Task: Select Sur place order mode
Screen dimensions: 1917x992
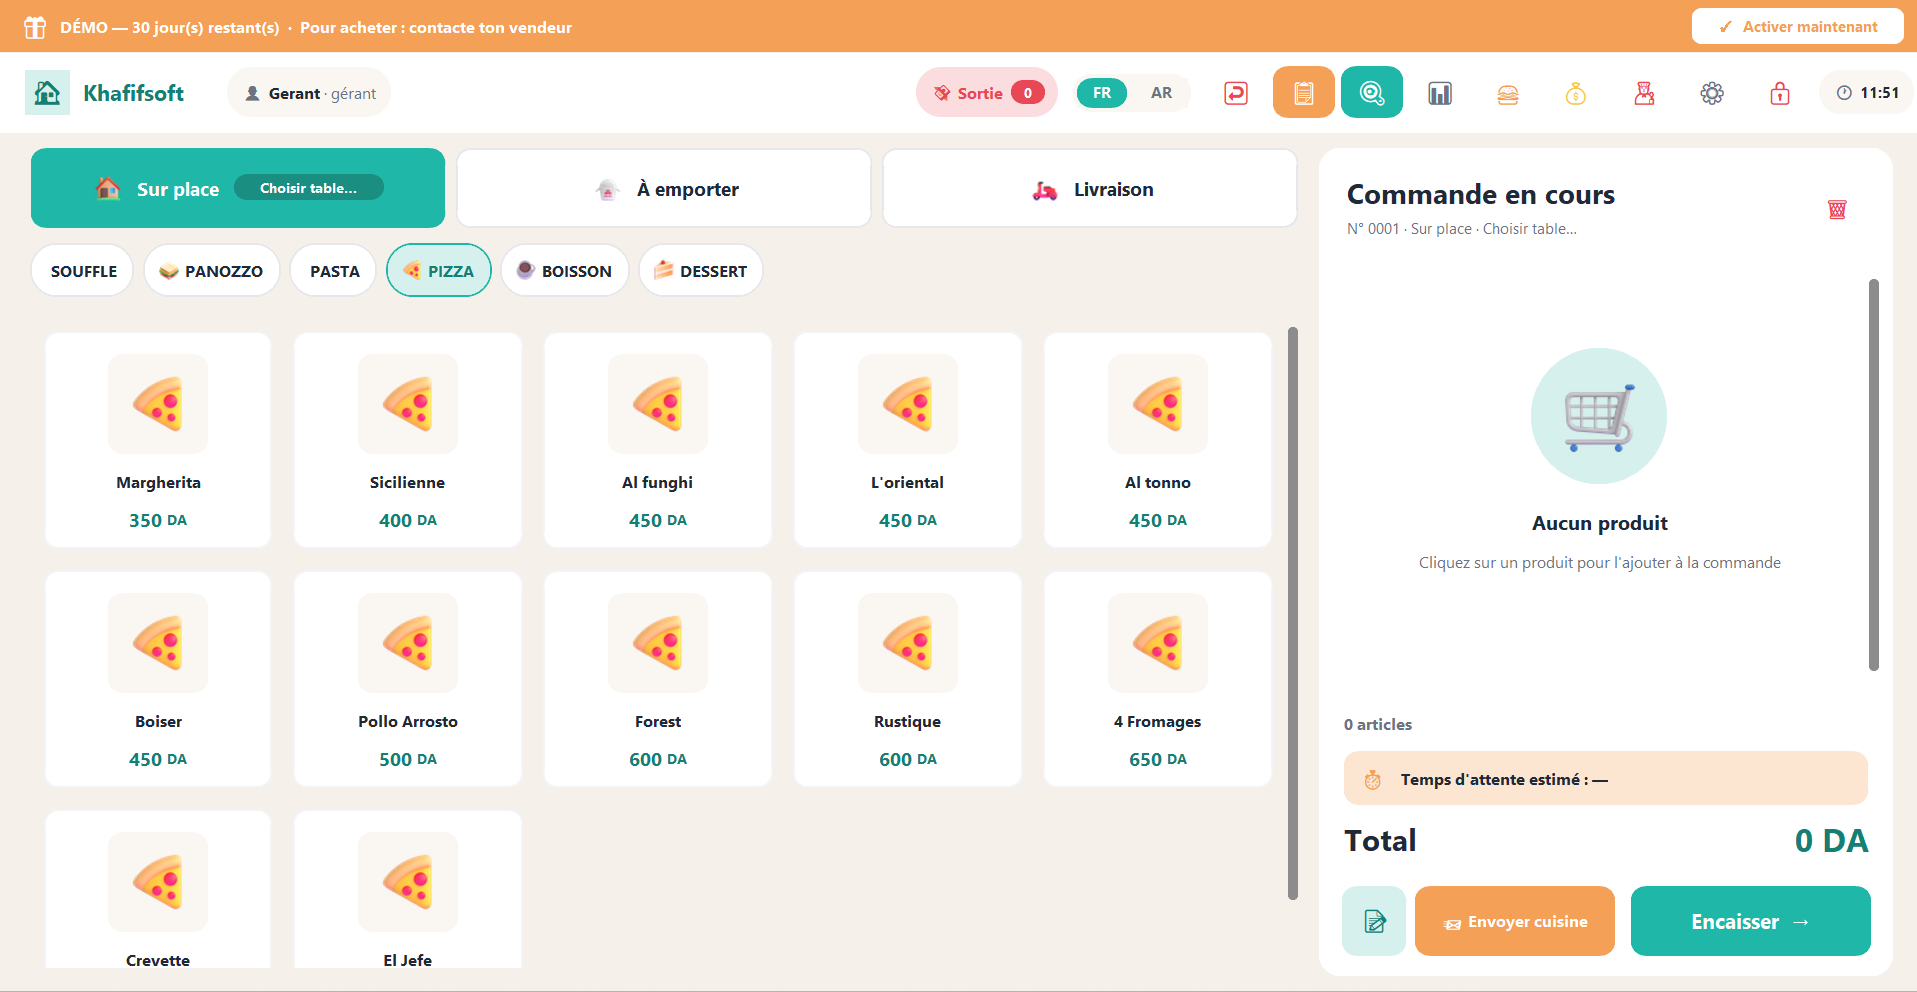Action: pos(238,188)
